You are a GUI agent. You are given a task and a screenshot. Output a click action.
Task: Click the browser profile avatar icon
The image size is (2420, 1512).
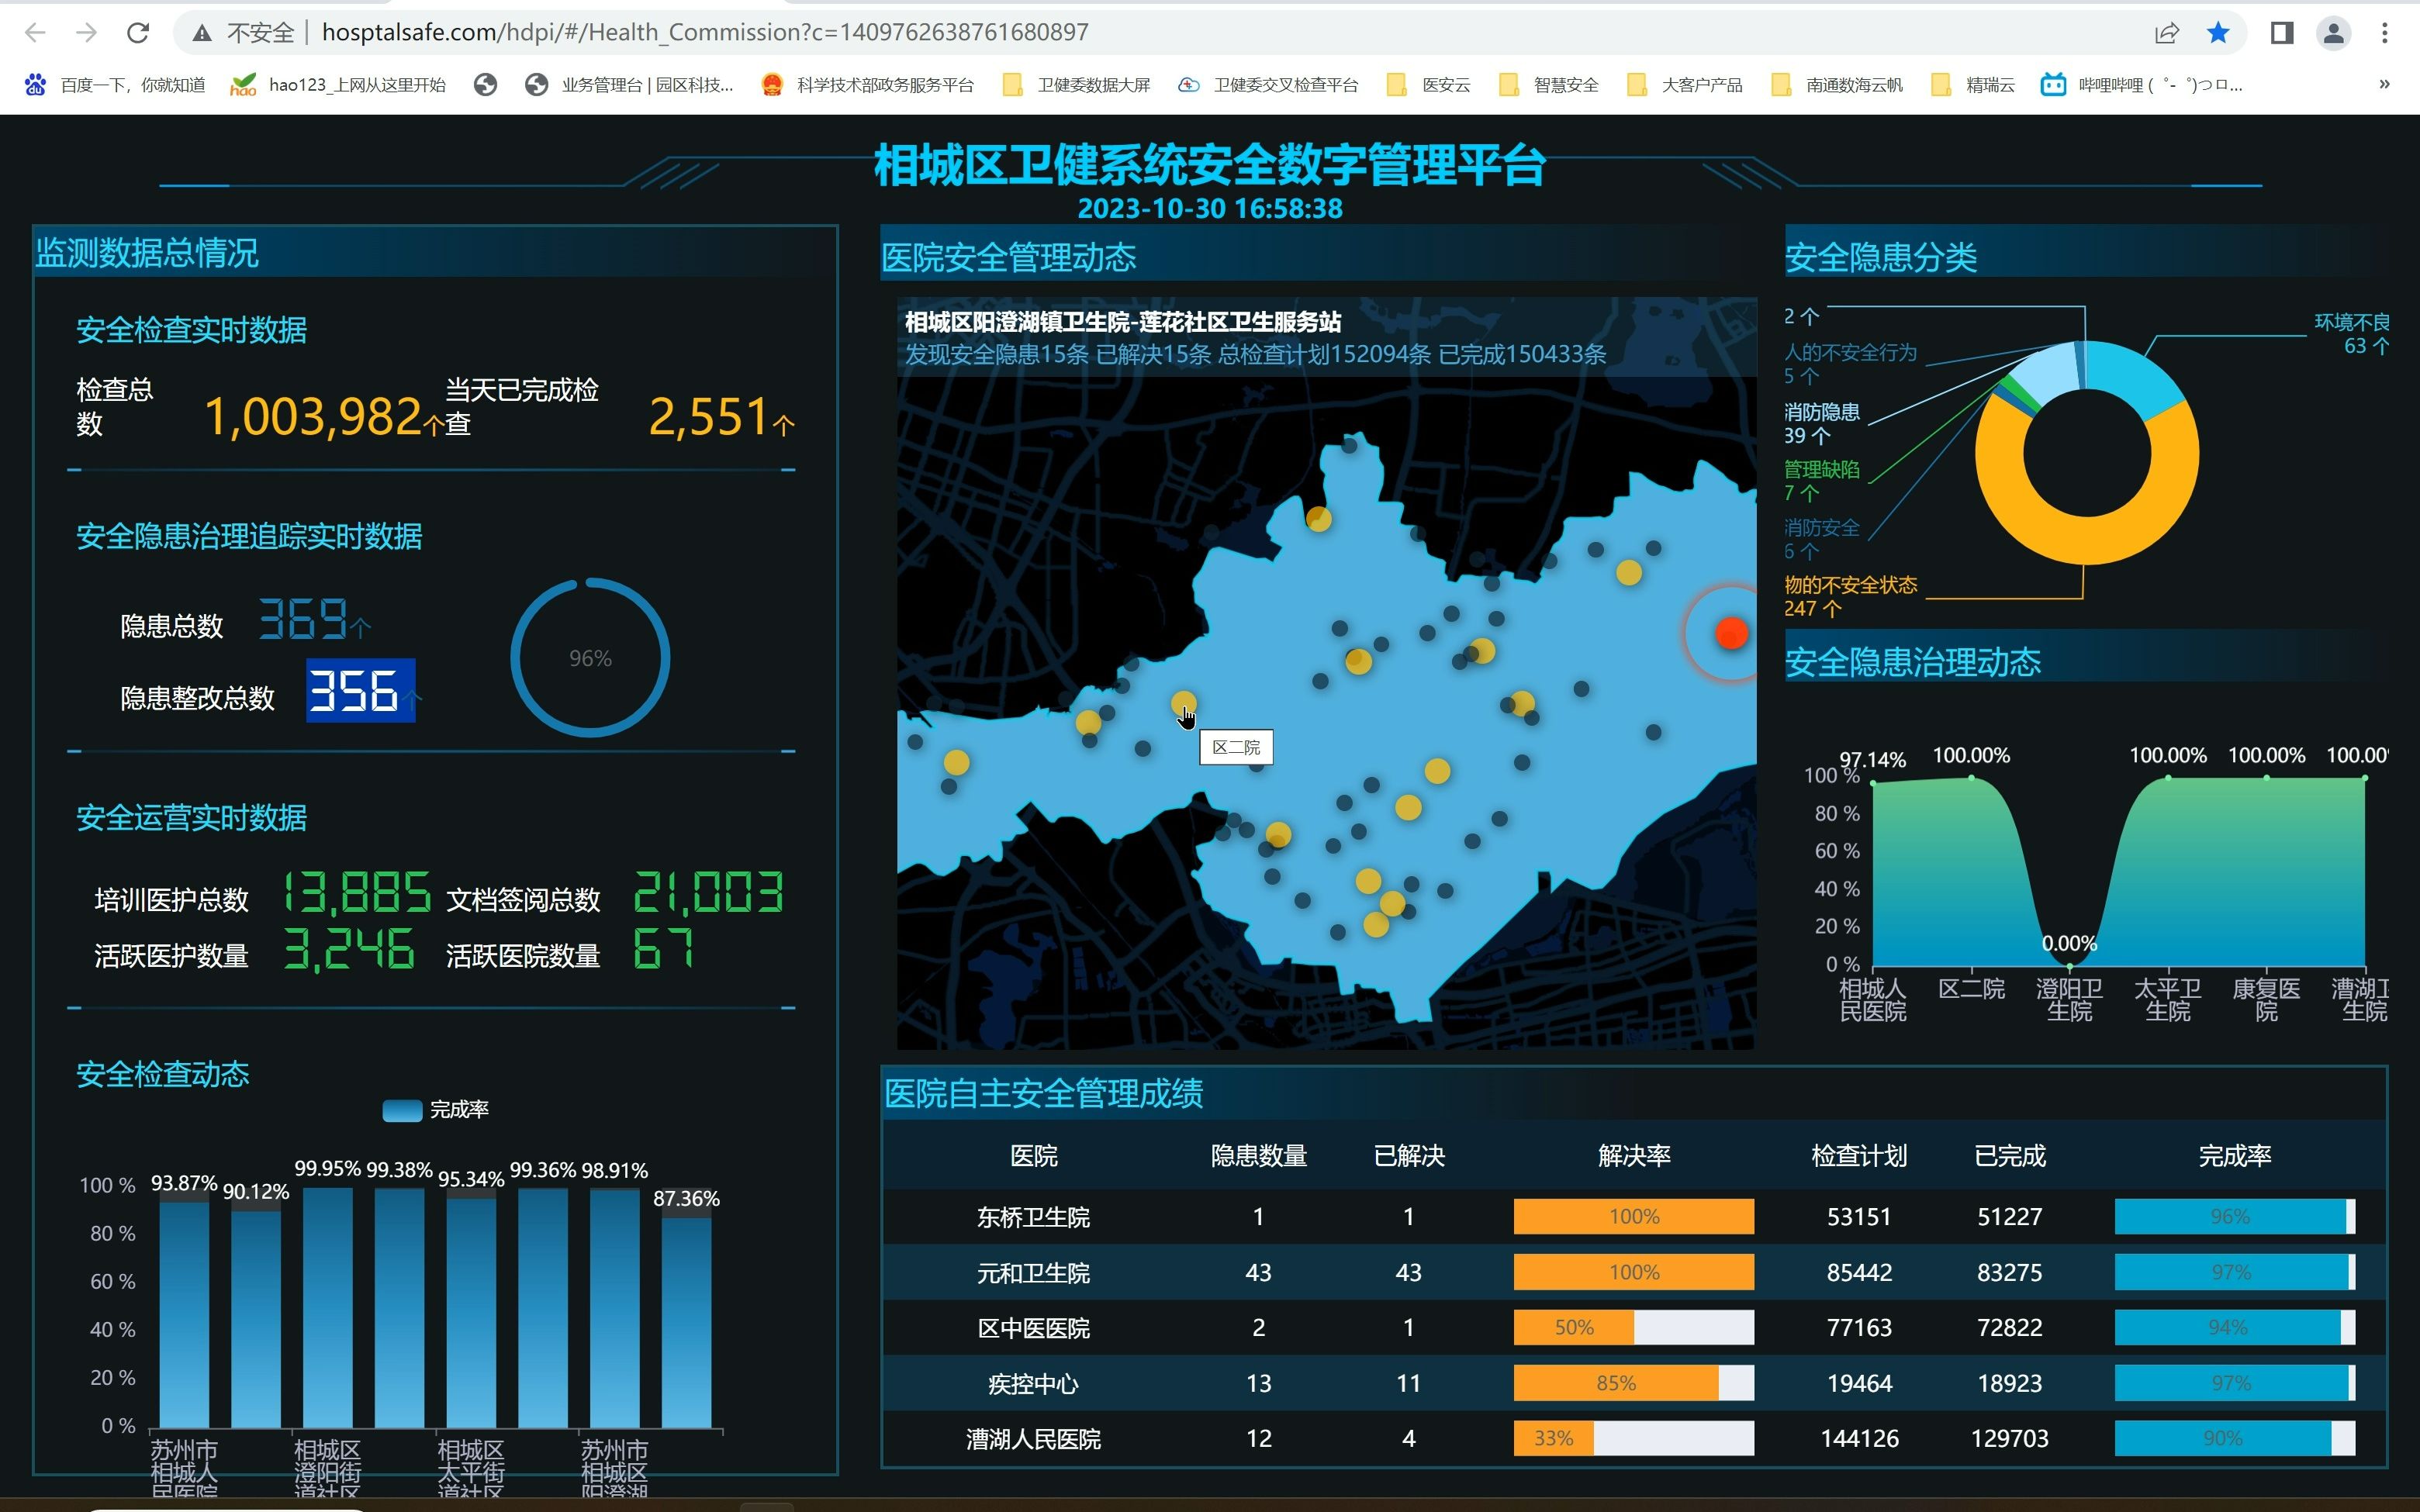tap(2333, 31)
